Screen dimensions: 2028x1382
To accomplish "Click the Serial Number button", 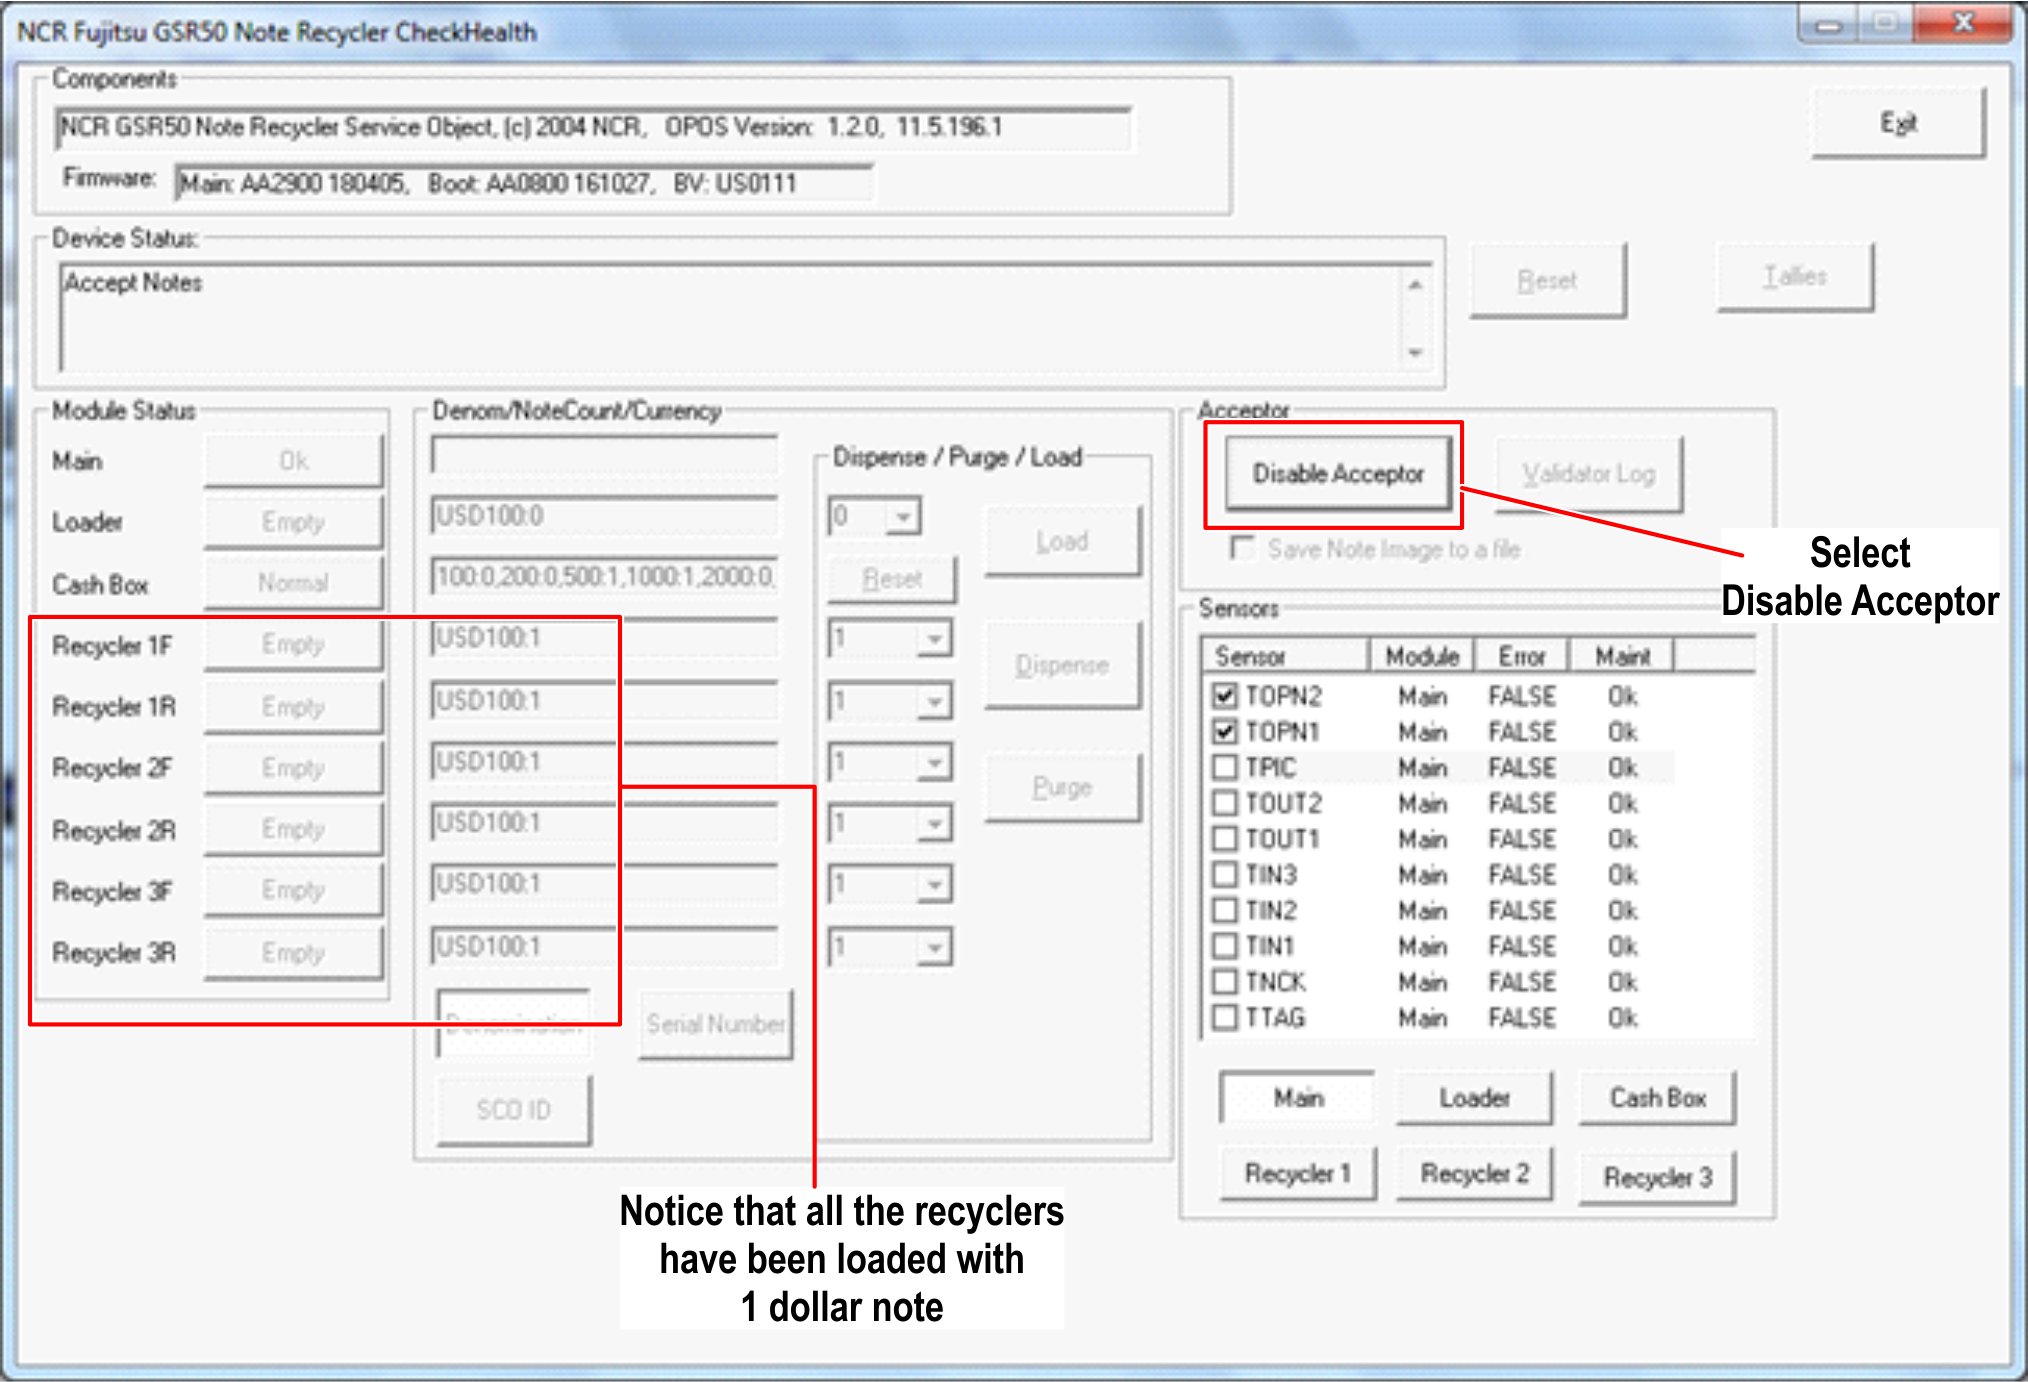I will 716,1024.
